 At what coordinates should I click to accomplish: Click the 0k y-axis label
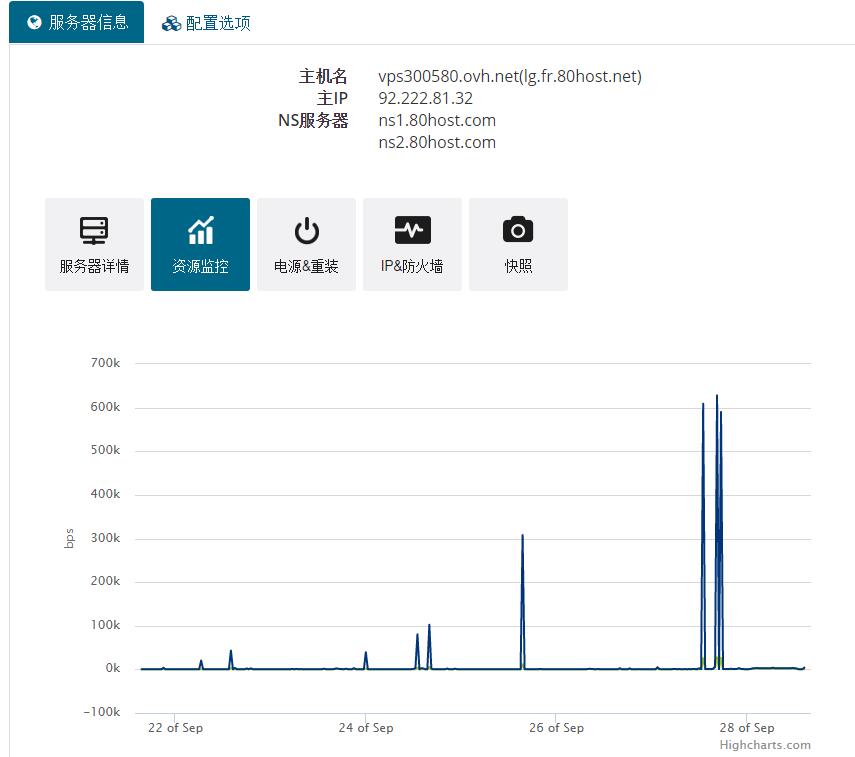[x=113, y=669]
